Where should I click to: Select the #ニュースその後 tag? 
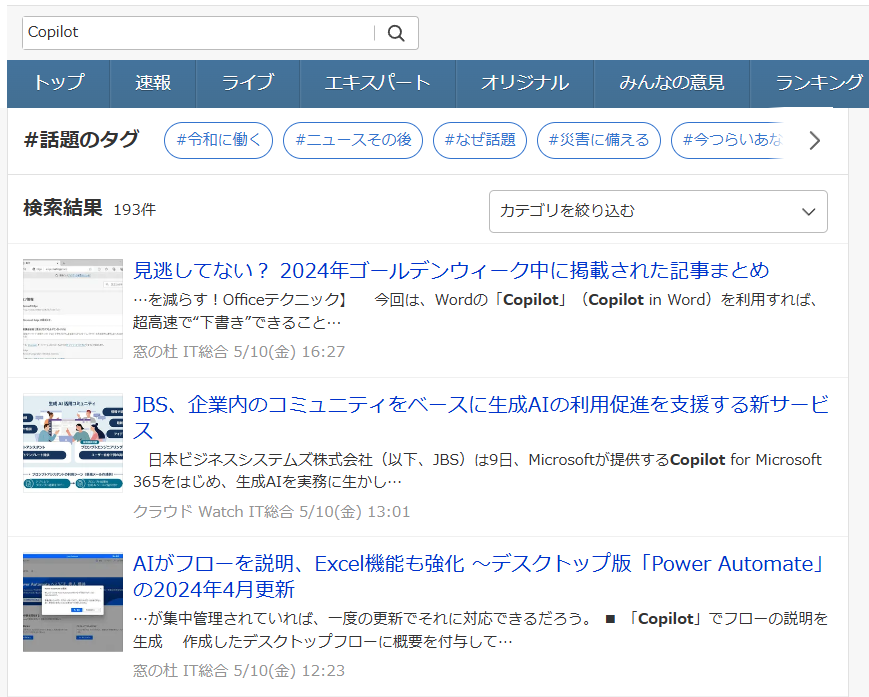[x=353, y=140]
